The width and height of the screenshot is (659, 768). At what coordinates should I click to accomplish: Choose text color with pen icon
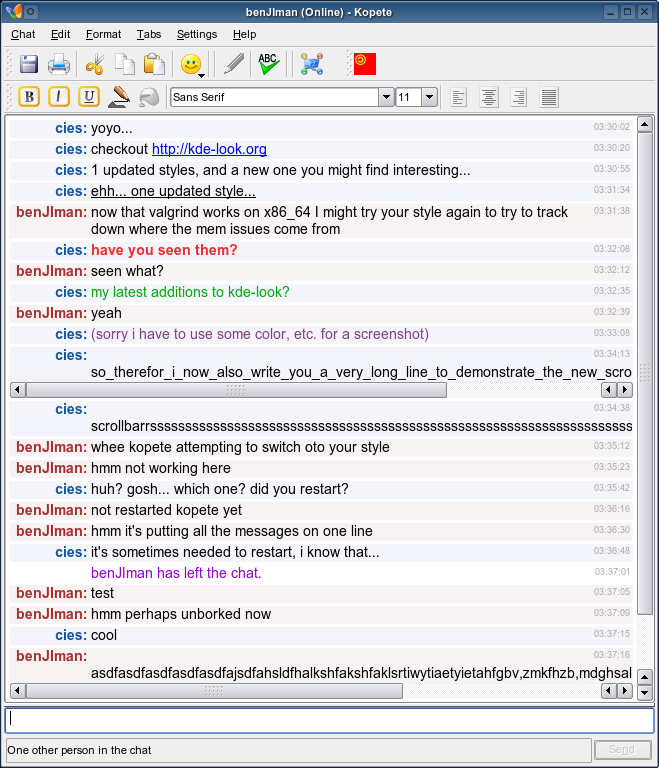coord(119,96)
